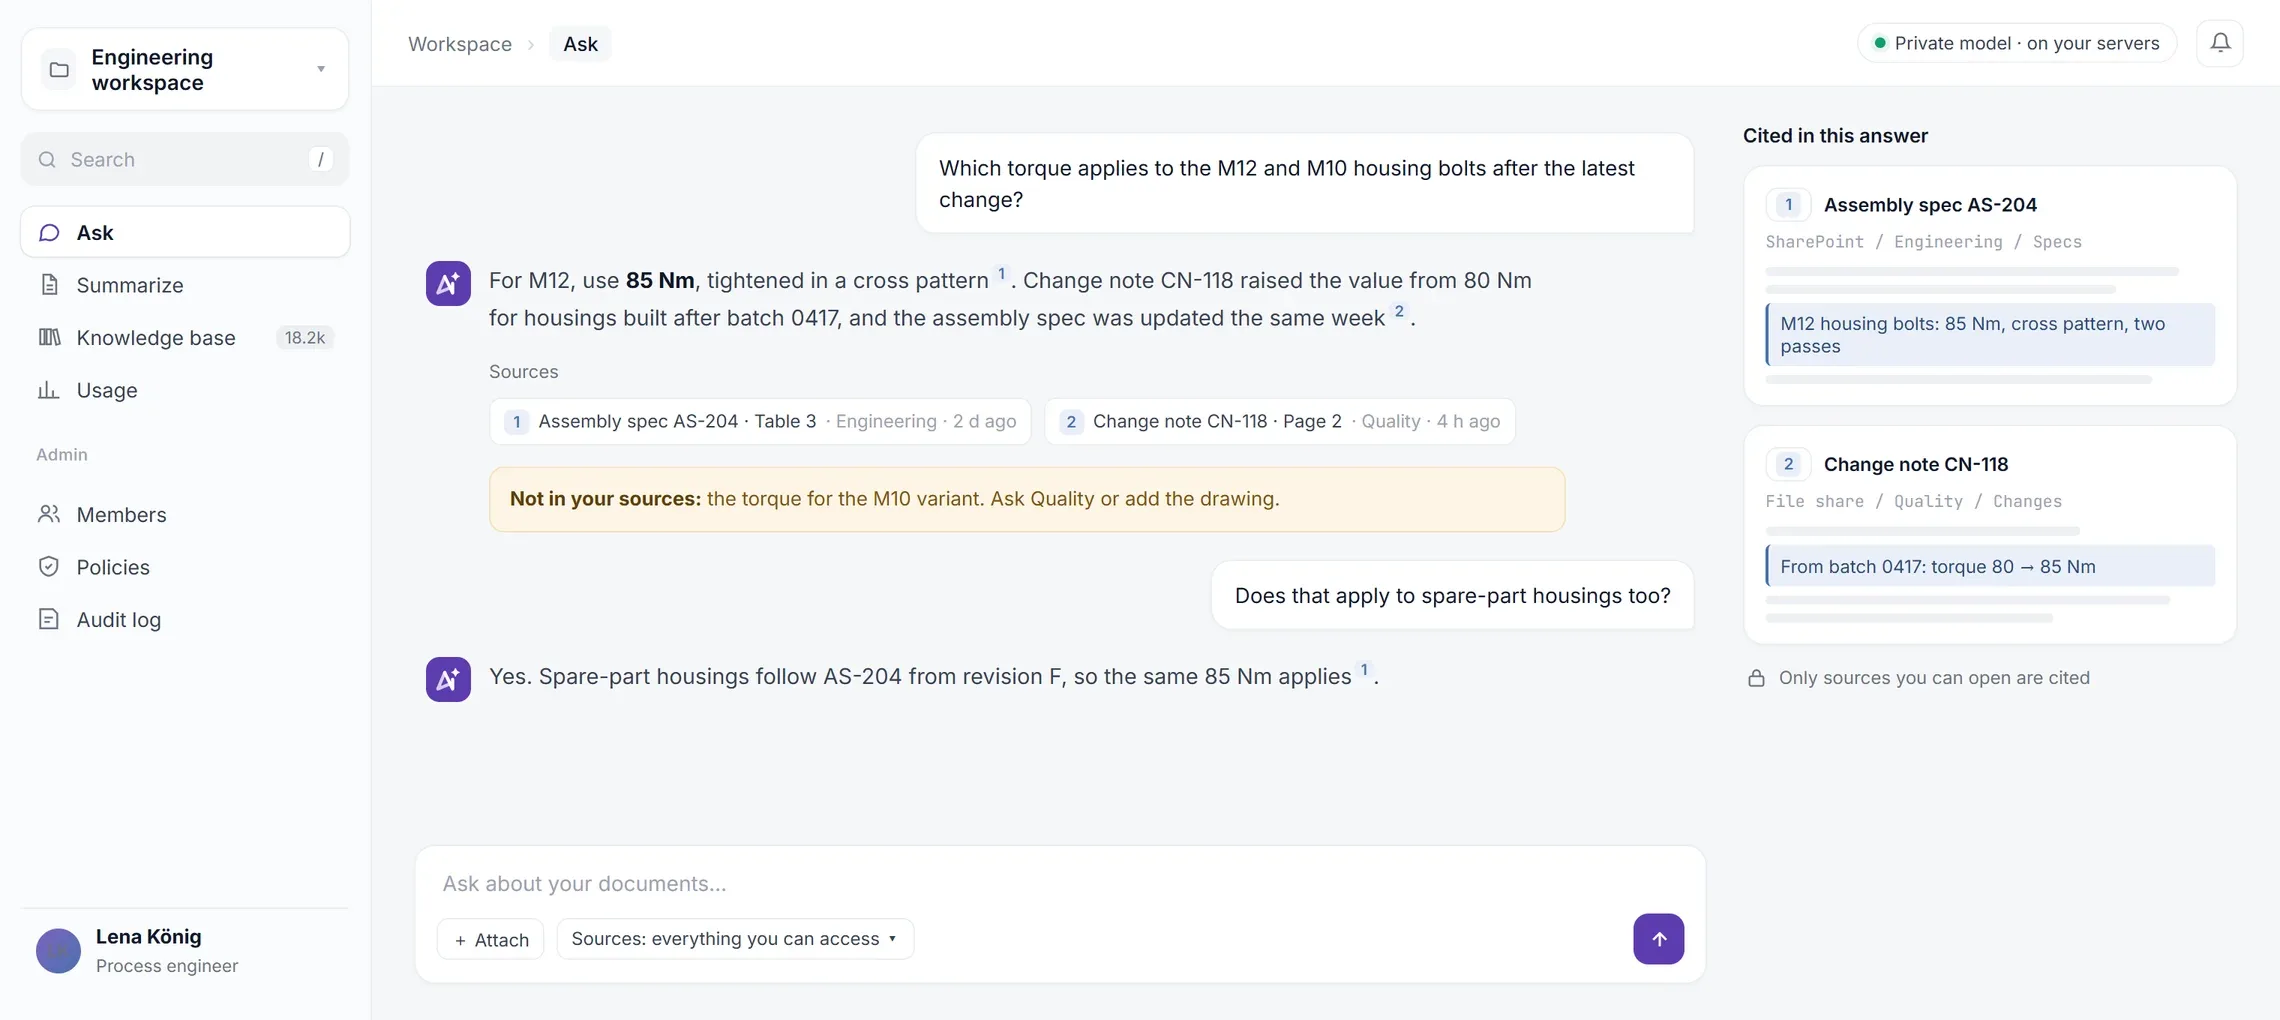Click number badge 2 in Change note chip
Viewport: 2280px width, 1020px height.
(1071, 421)
